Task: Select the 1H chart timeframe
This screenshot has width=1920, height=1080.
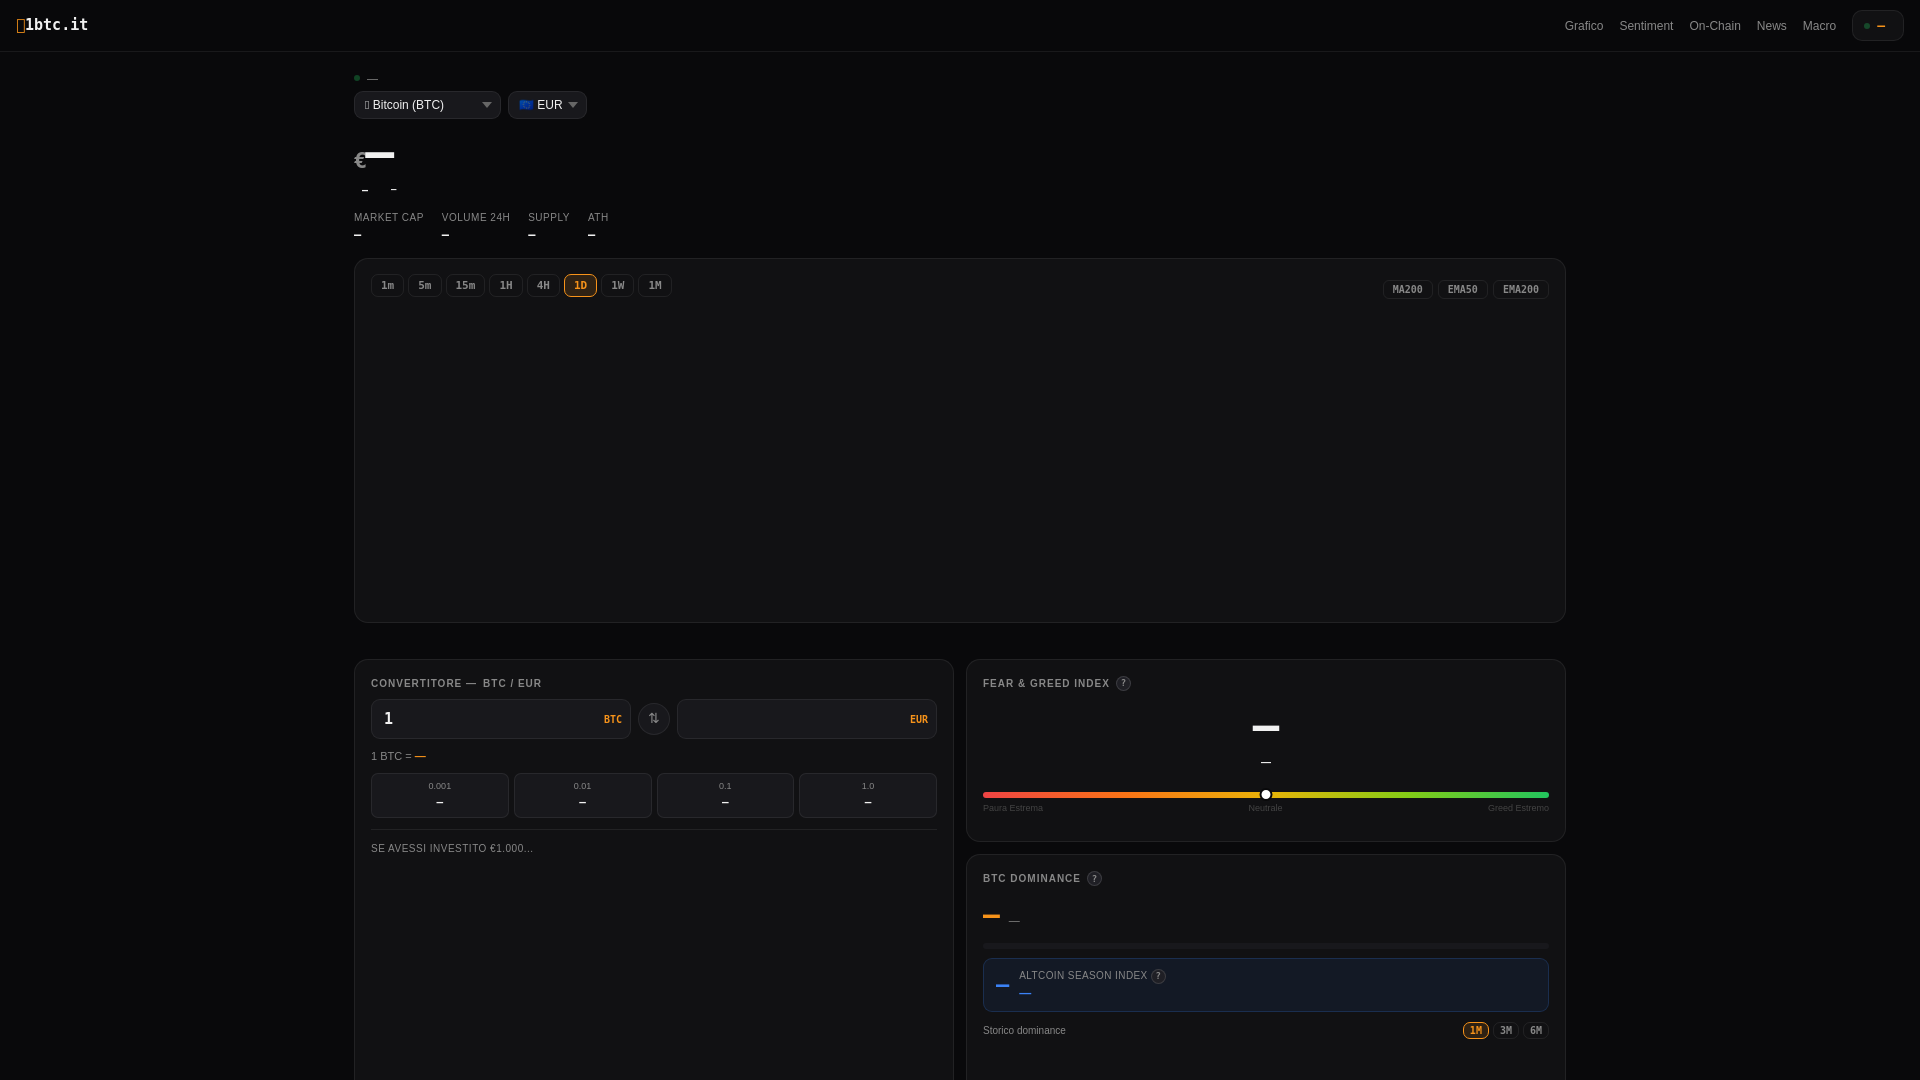Action: (x=506, y=286)
